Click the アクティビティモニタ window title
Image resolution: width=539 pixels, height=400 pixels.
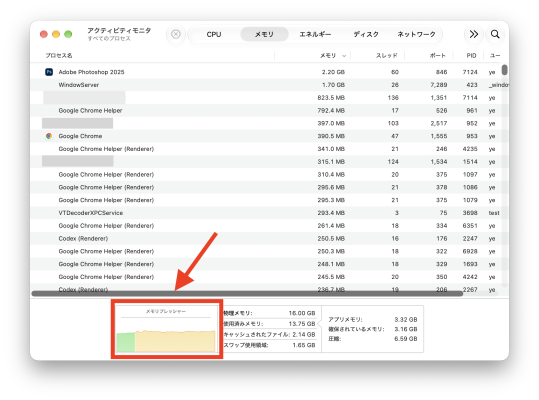pos(119,31)
